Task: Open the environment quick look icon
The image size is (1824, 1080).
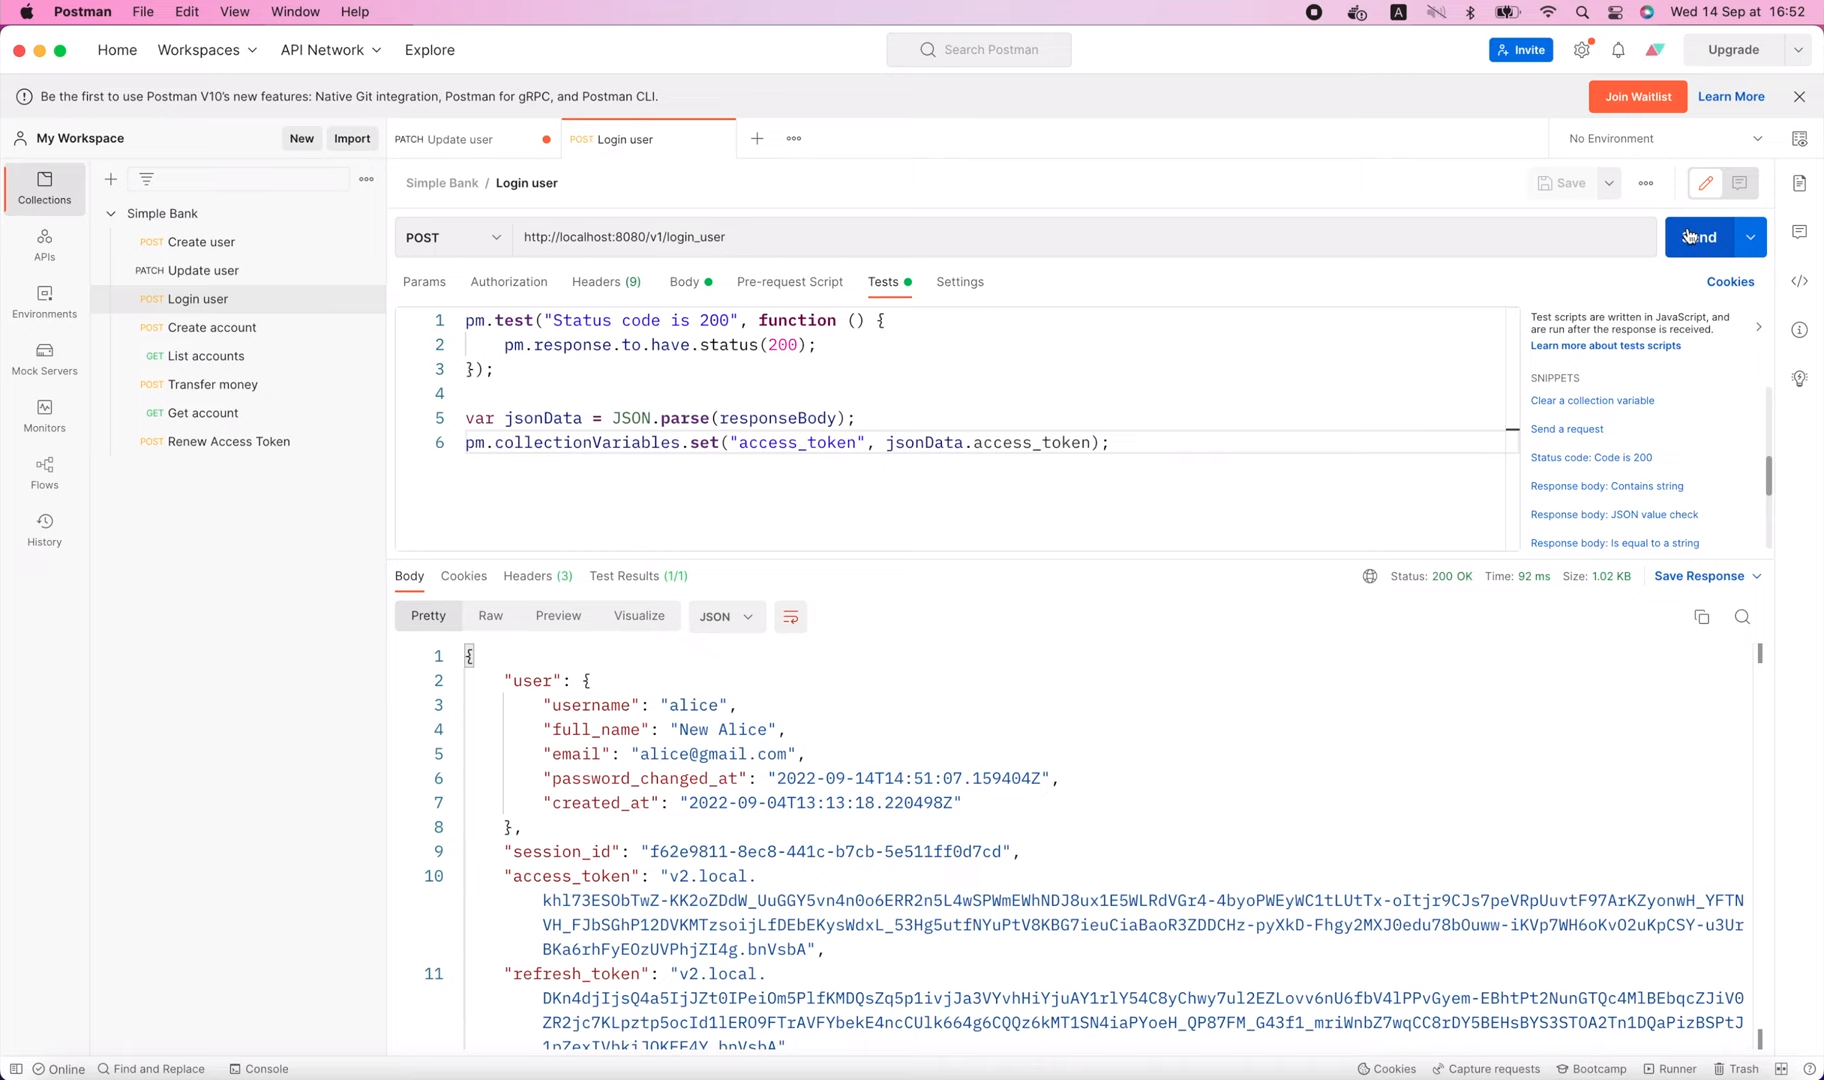Action: pos(1800,138)
